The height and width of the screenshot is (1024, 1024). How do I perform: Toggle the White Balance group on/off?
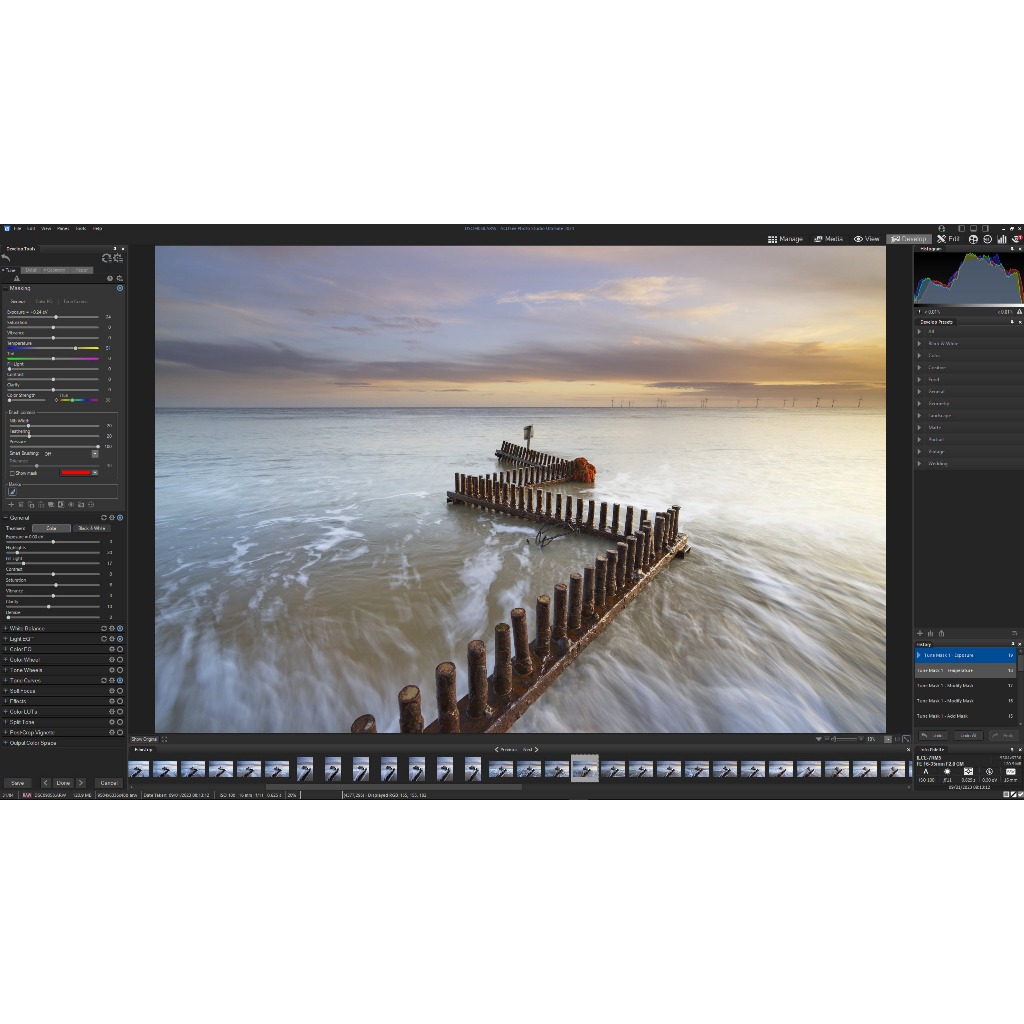point(120,628)
